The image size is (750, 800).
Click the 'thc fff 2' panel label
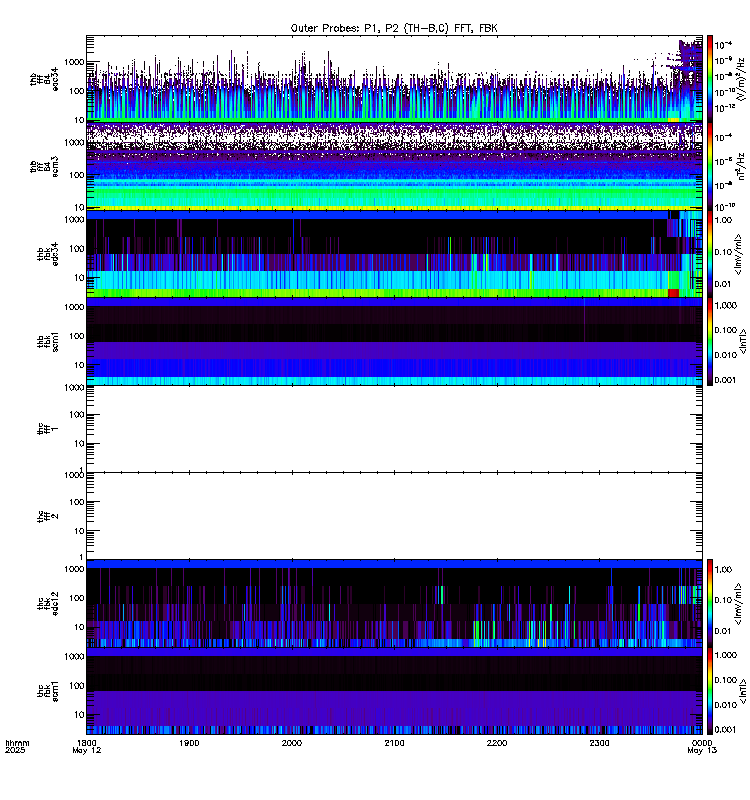pos(47,516)
